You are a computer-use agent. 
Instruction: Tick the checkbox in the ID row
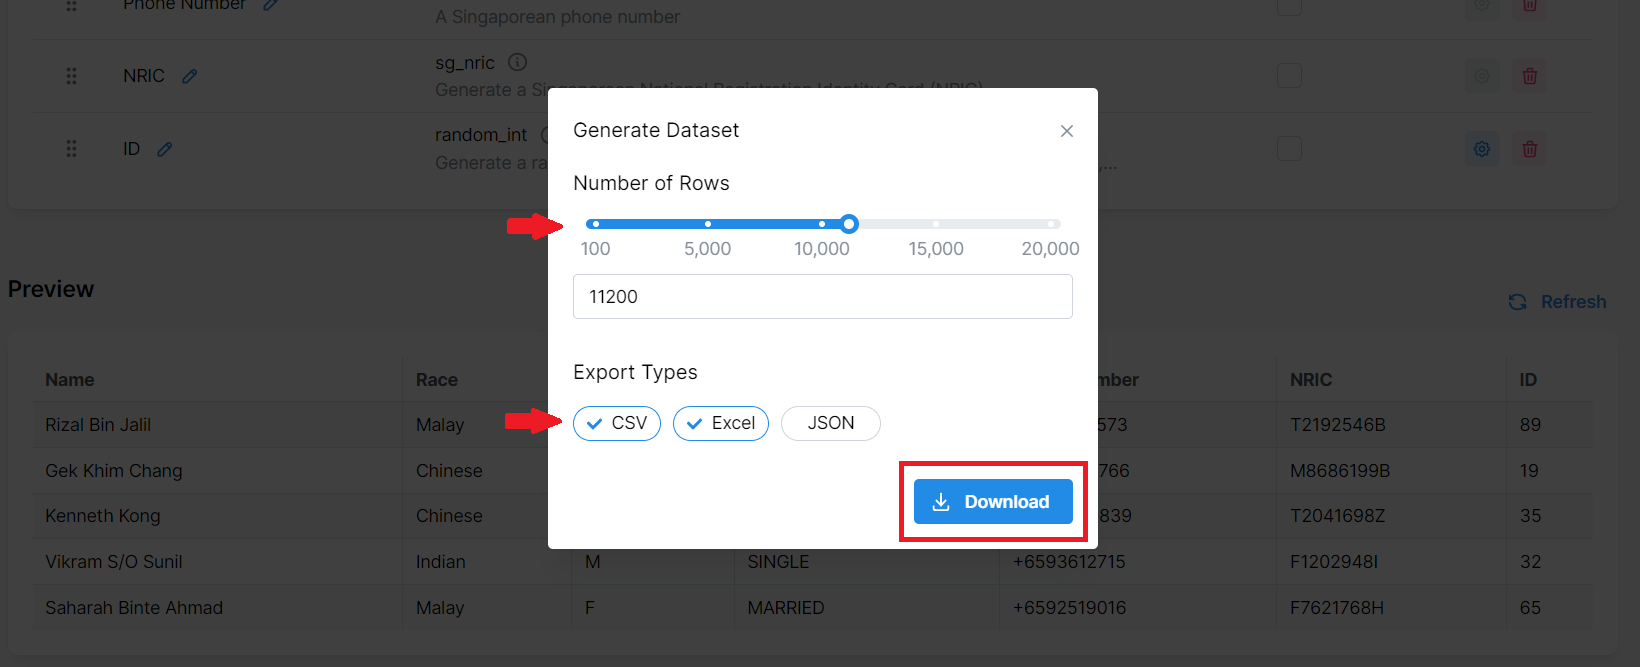tap(1290, 149)
